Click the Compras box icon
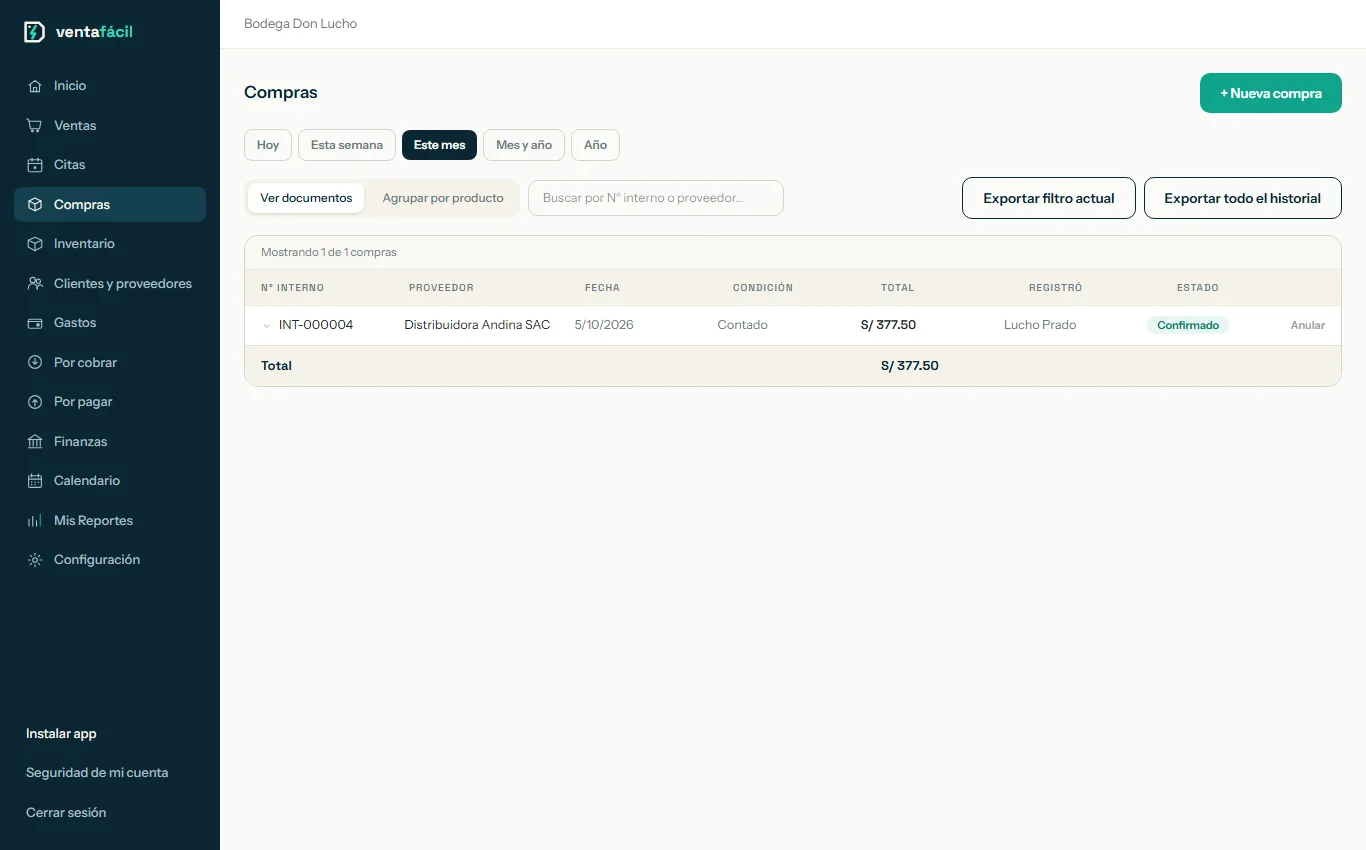This screenshot has width=1366, height=850. tap(35, 205)
